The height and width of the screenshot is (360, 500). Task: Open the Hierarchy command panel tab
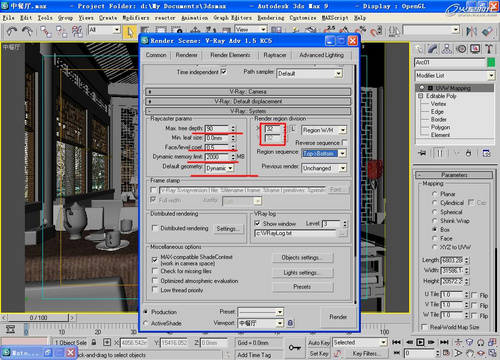click(x=447, y=49)
